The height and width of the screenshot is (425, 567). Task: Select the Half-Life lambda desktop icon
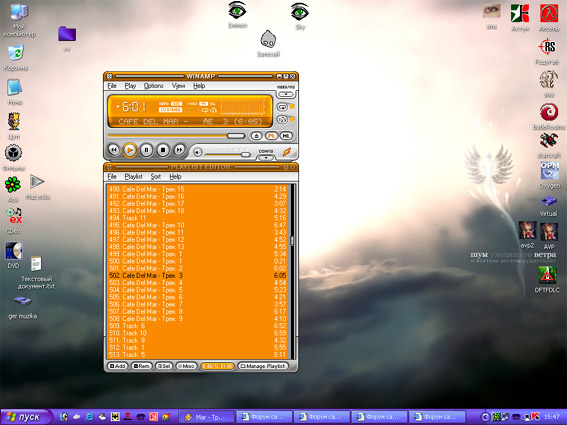click(x=549, y=17)
